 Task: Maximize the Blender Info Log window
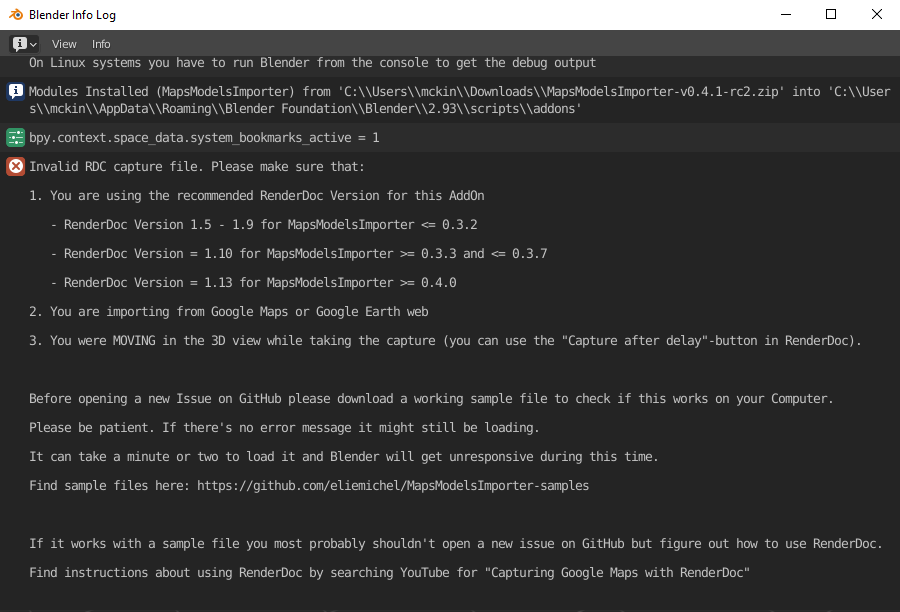coord(831,14)
